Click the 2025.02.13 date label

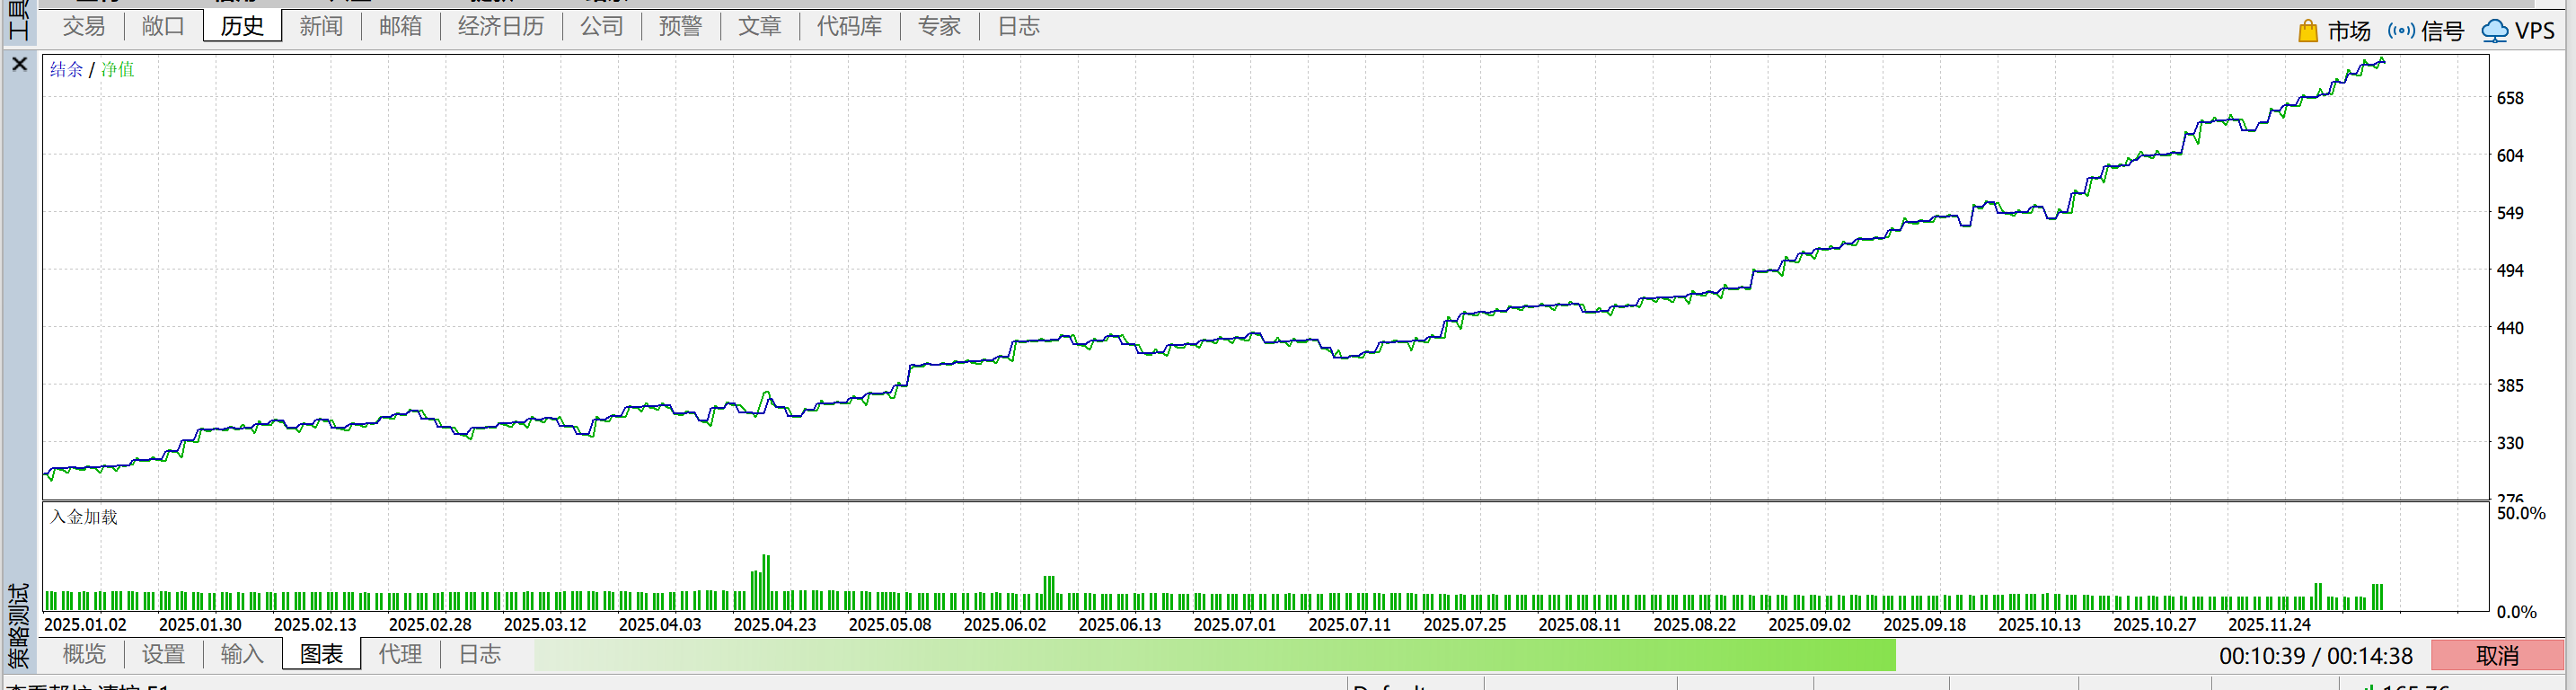[315, 625]
